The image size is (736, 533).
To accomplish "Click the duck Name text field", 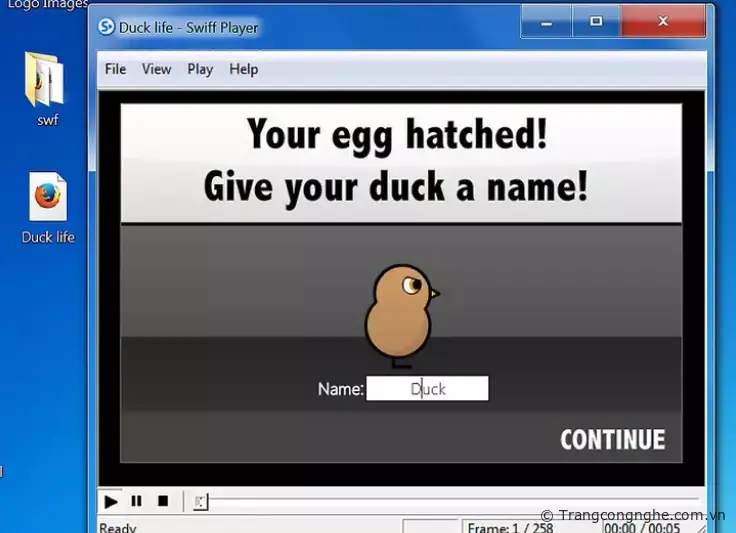I will click(427, 389).
